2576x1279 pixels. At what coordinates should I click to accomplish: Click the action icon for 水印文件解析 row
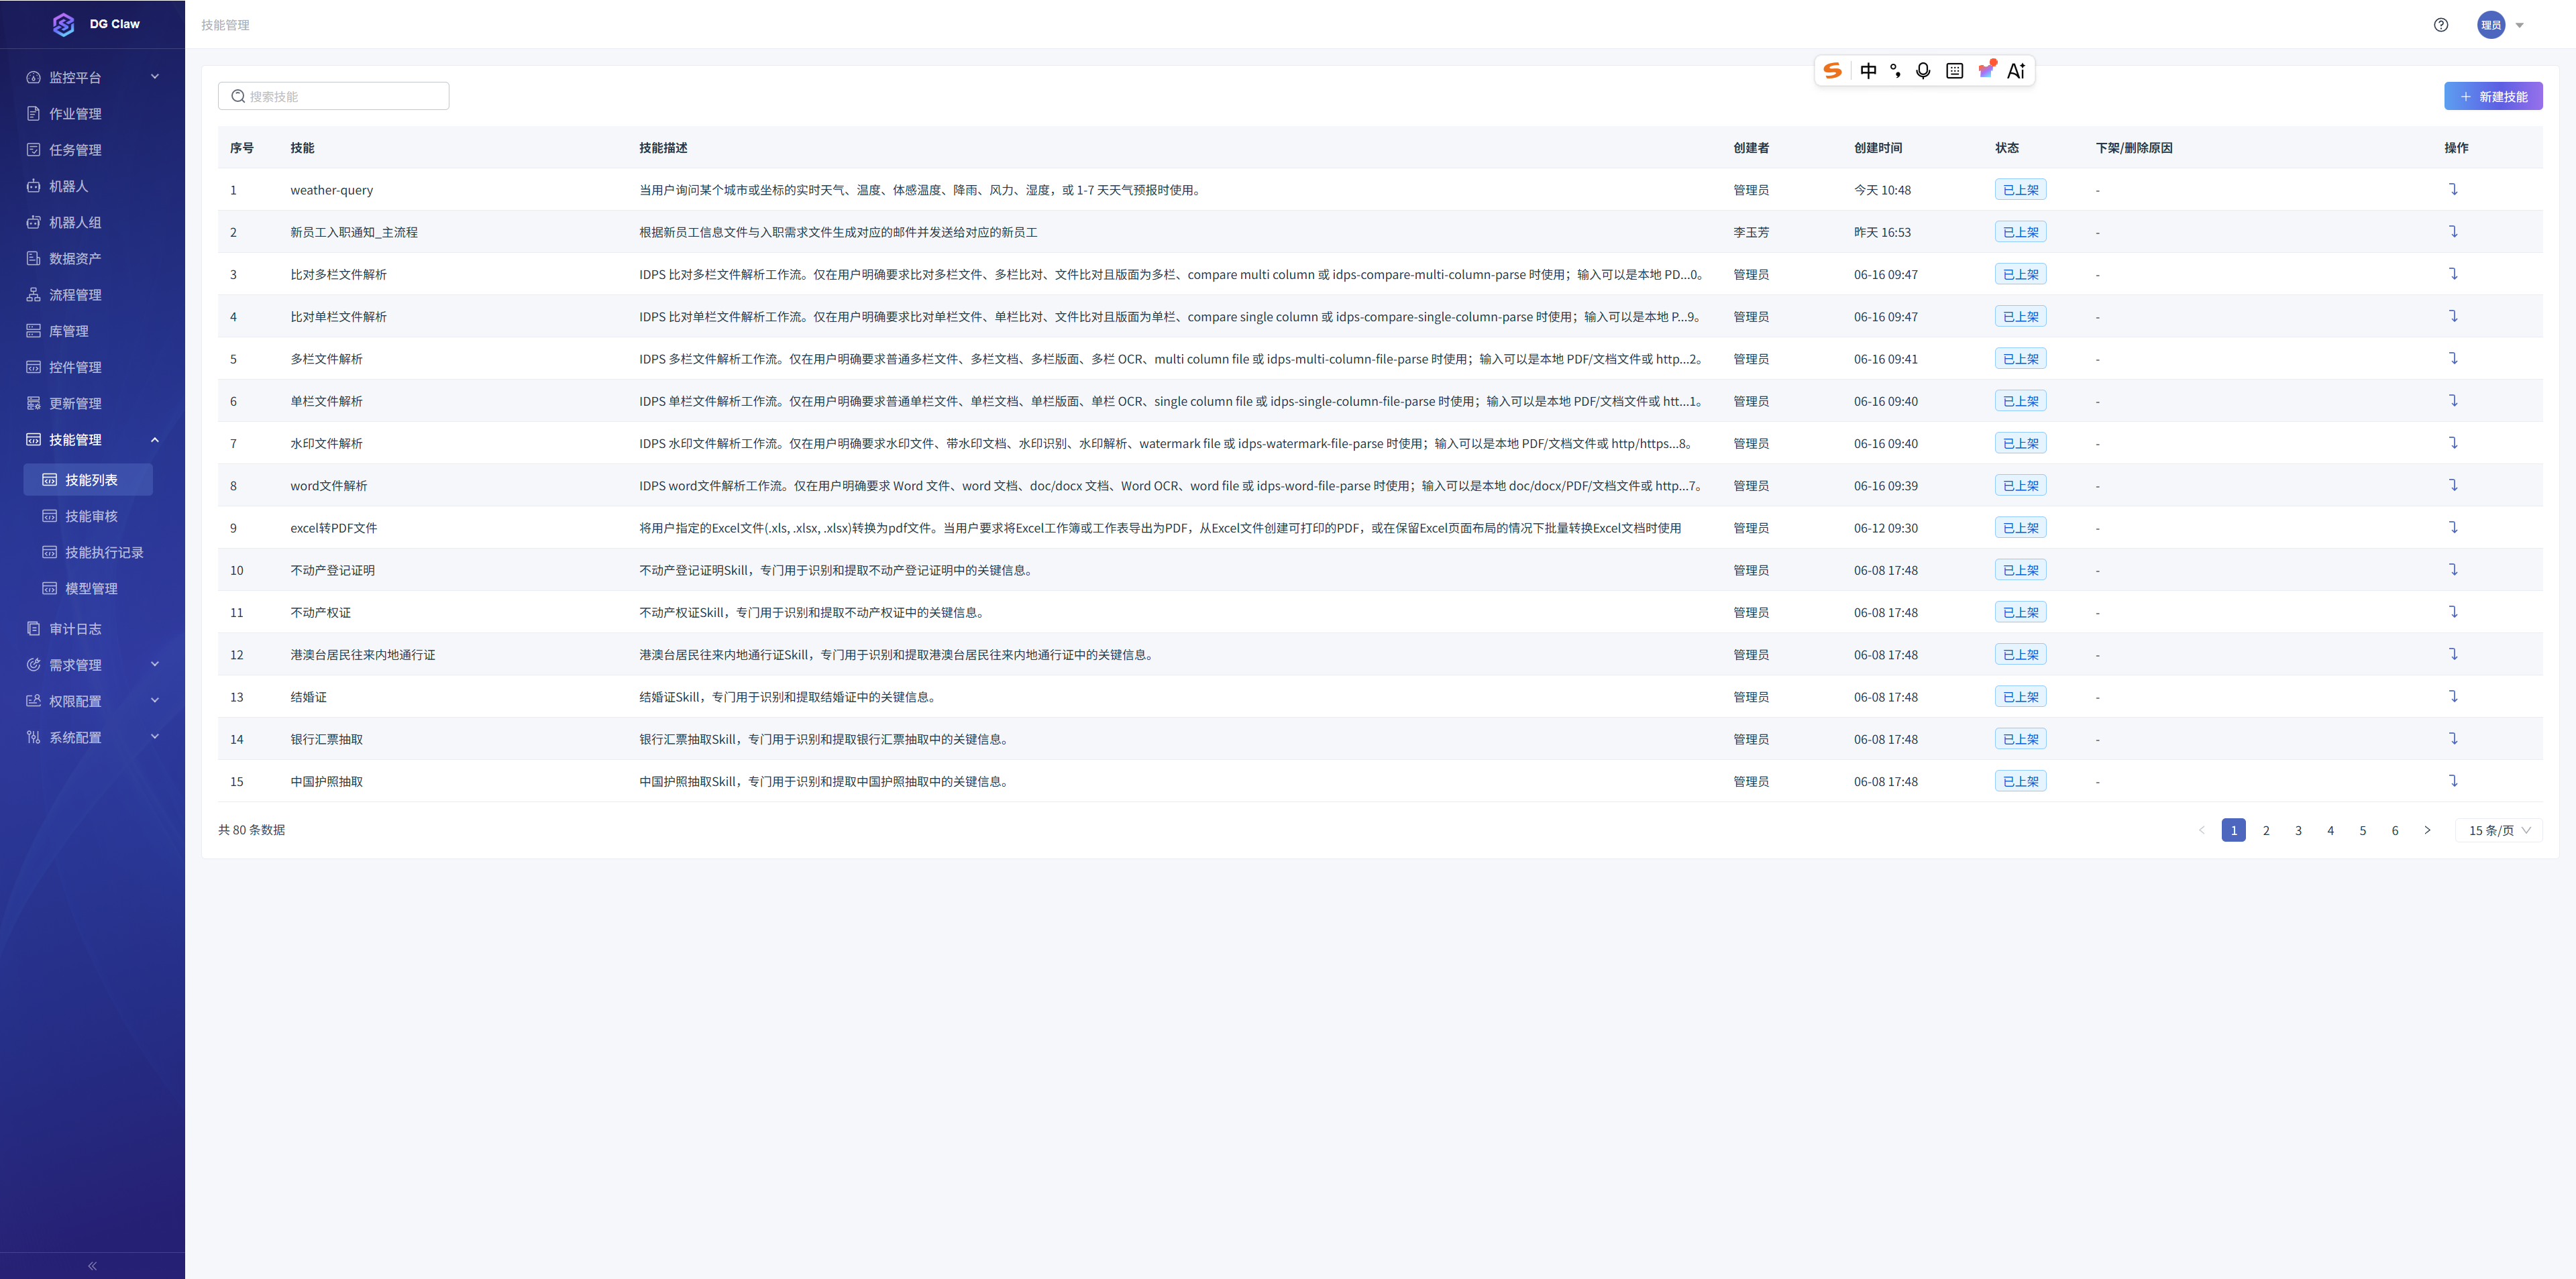(2453, 442)
